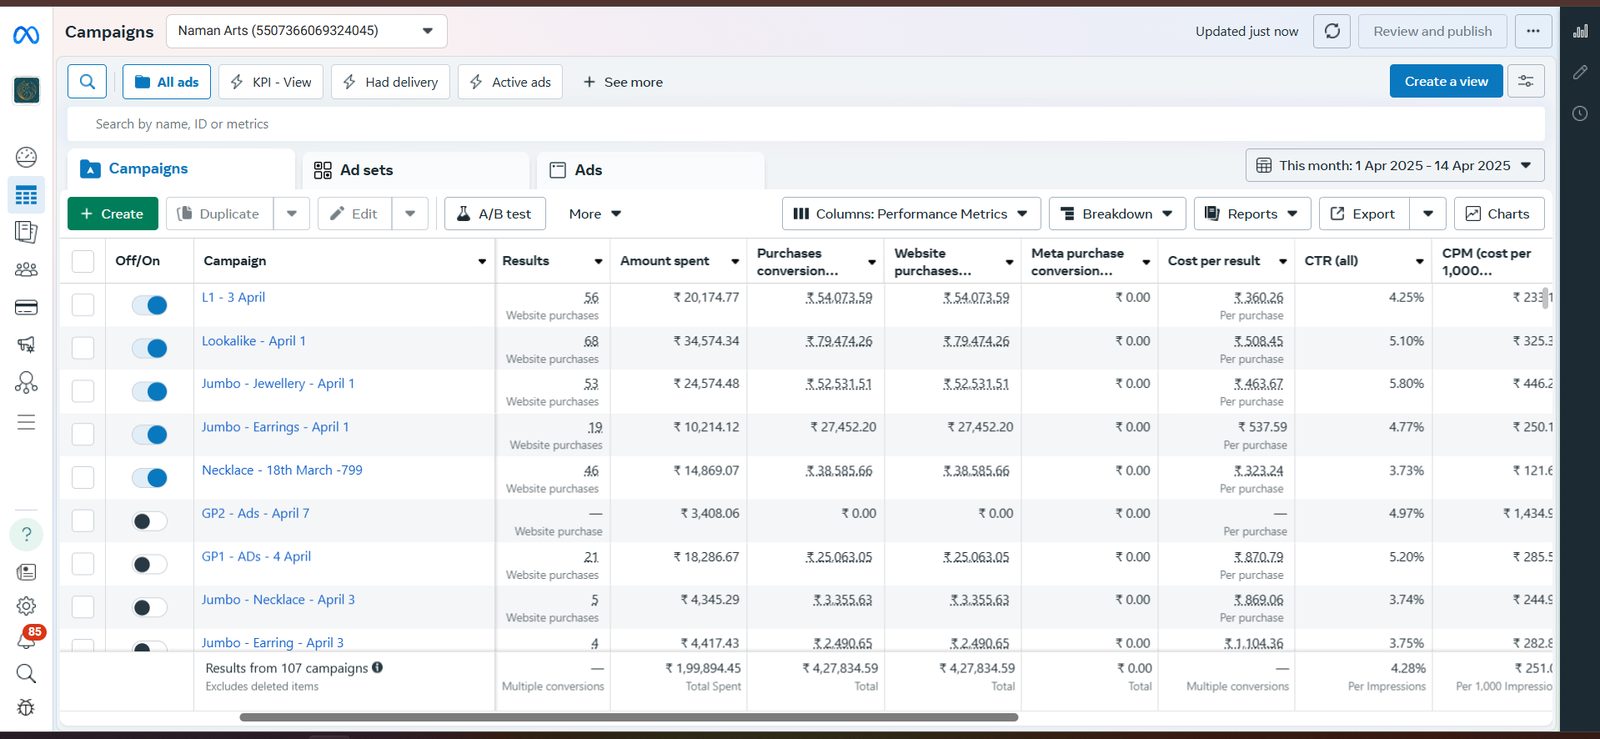Open the Settings gear in sidebar

26,606
